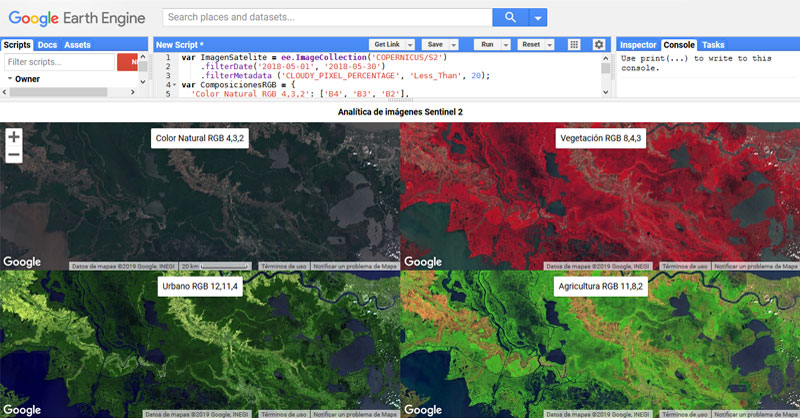Click the code editor scroll-up arrow
Viewport: 800px width, 418px height.
coord(606,58)
